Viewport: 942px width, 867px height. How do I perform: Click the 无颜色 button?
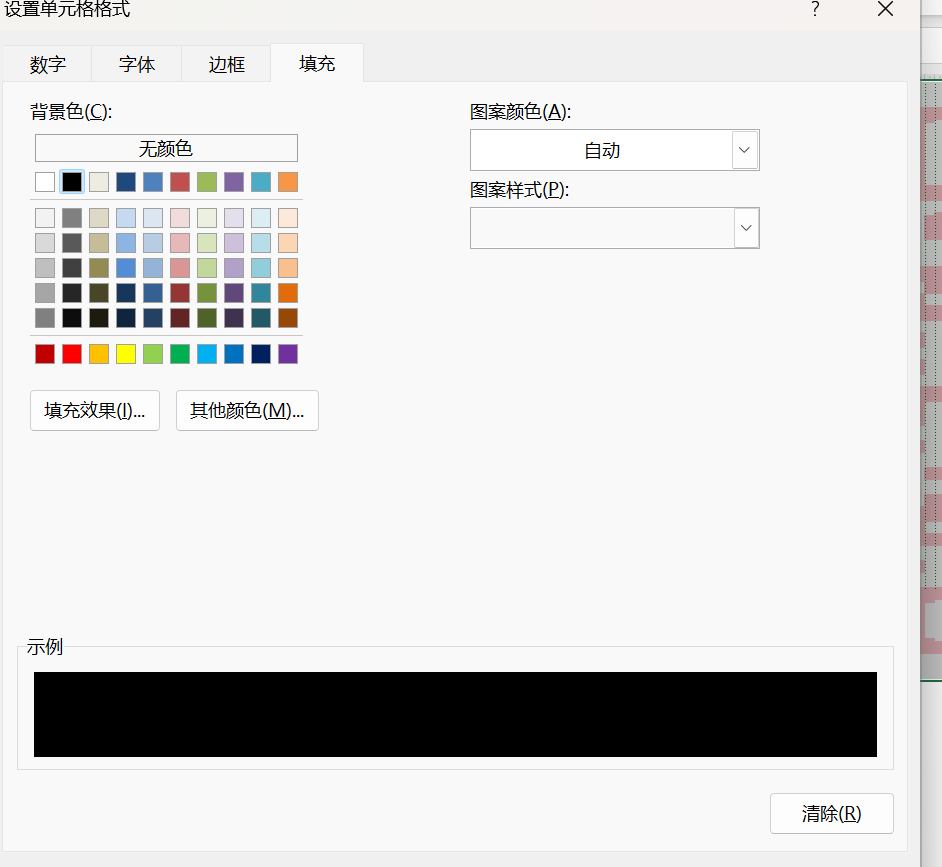(166, 148)
